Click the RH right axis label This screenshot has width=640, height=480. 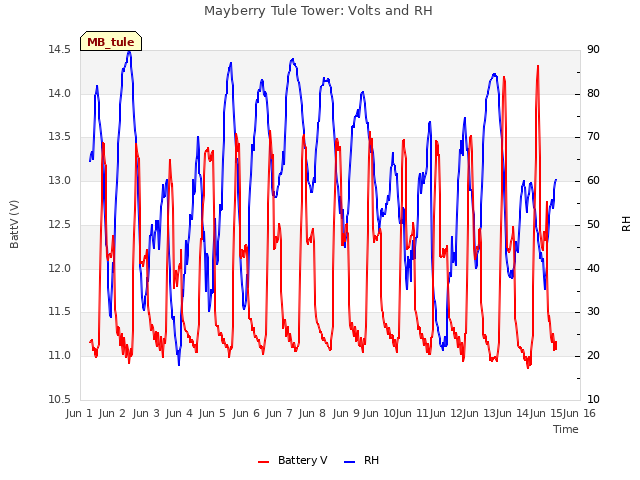pyautogui.click(x=626, y=224)
